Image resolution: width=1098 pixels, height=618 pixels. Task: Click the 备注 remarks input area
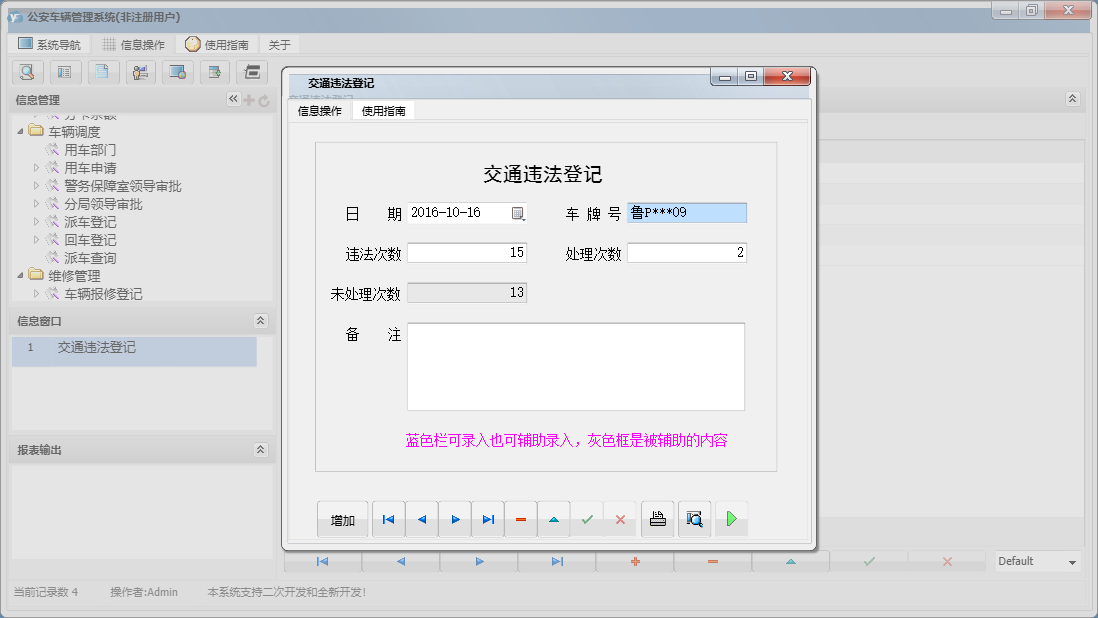pos(575,365)
